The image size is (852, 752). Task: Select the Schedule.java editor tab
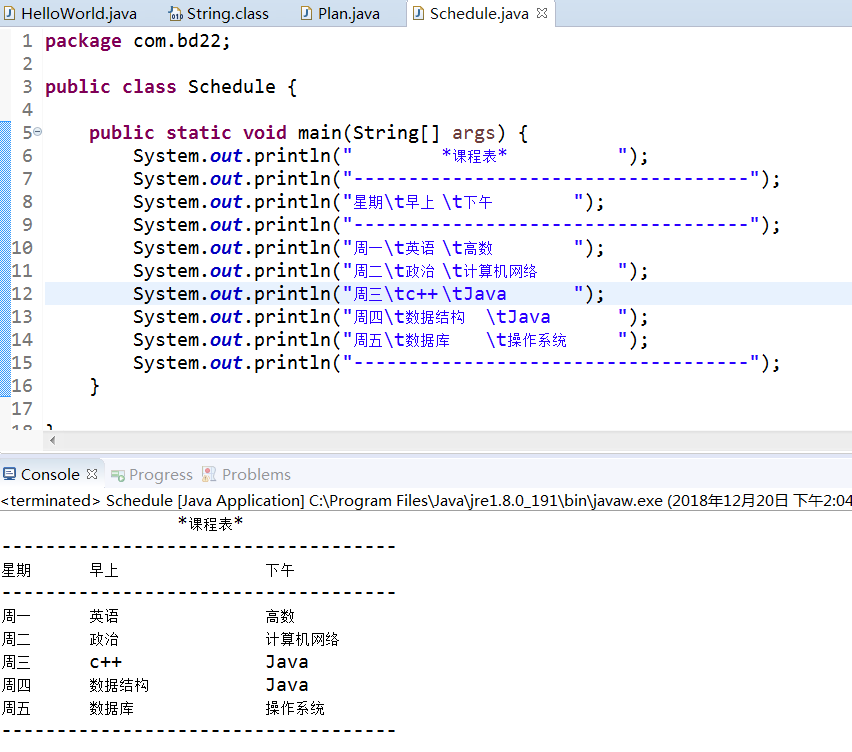coord(479,14)
